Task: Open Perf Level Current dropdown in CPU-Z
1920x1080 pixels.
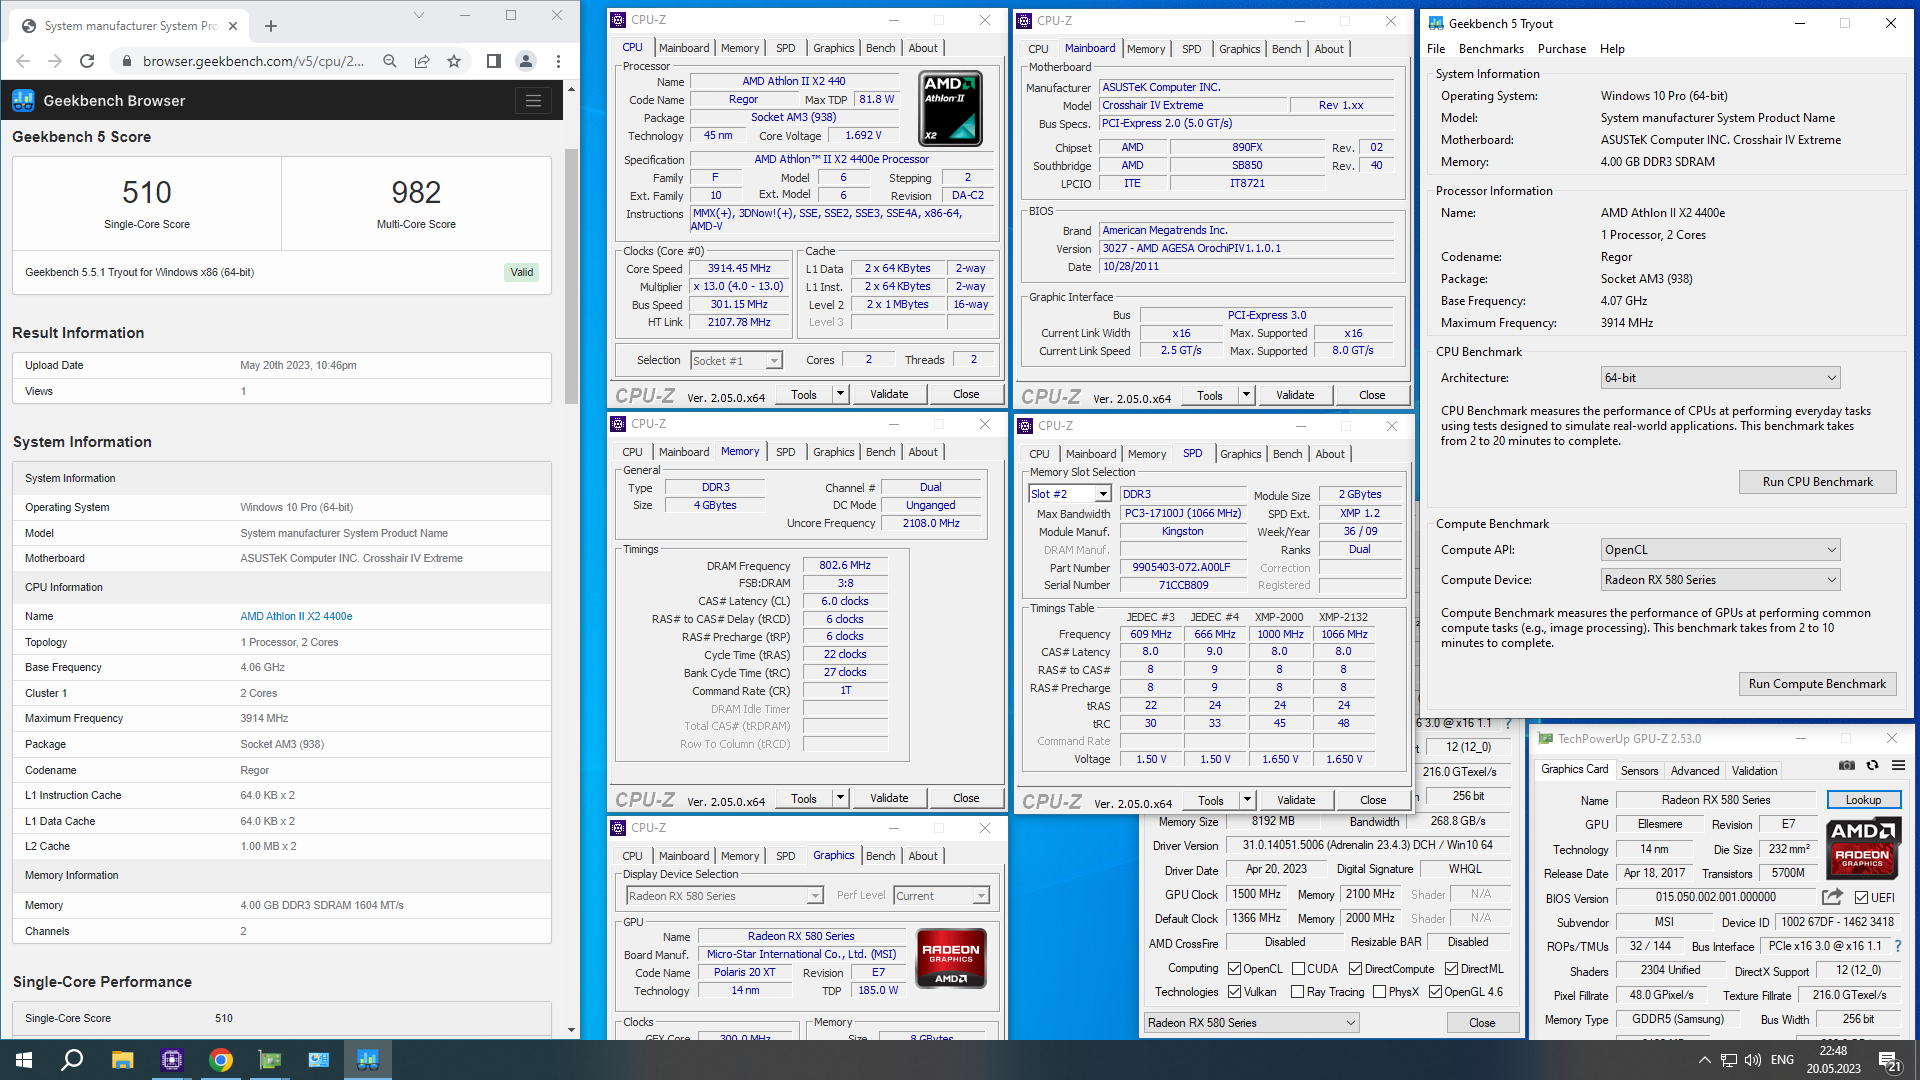Action: 941,896
